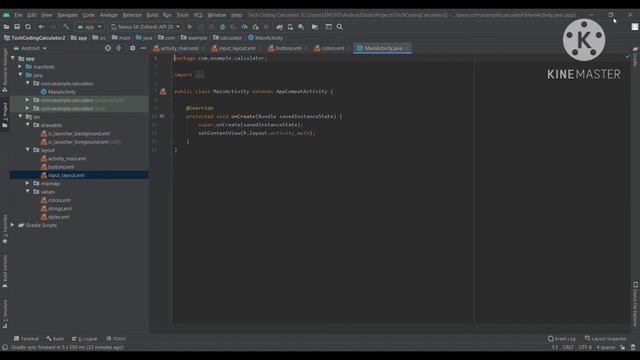Run the app with green play icon

tap(190, 27)
